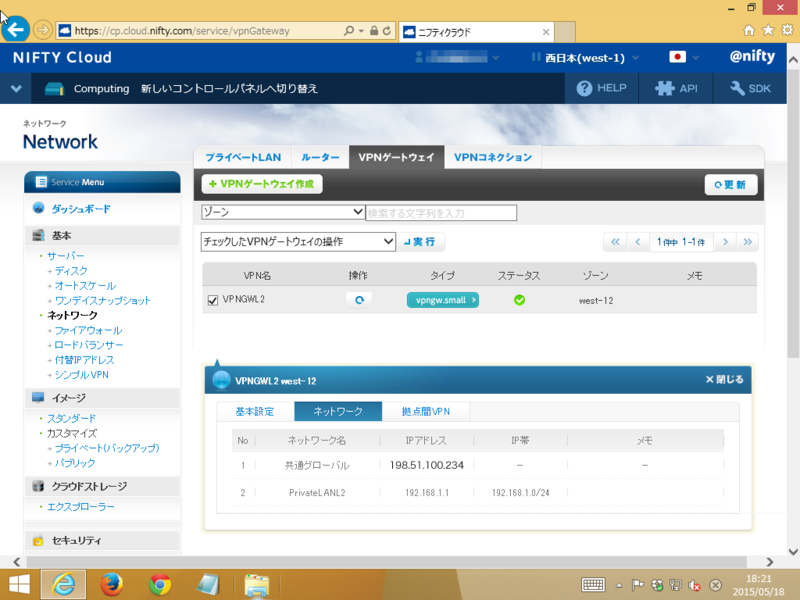Click the green status check icon

pyautogui.click(x=519, y=300)
